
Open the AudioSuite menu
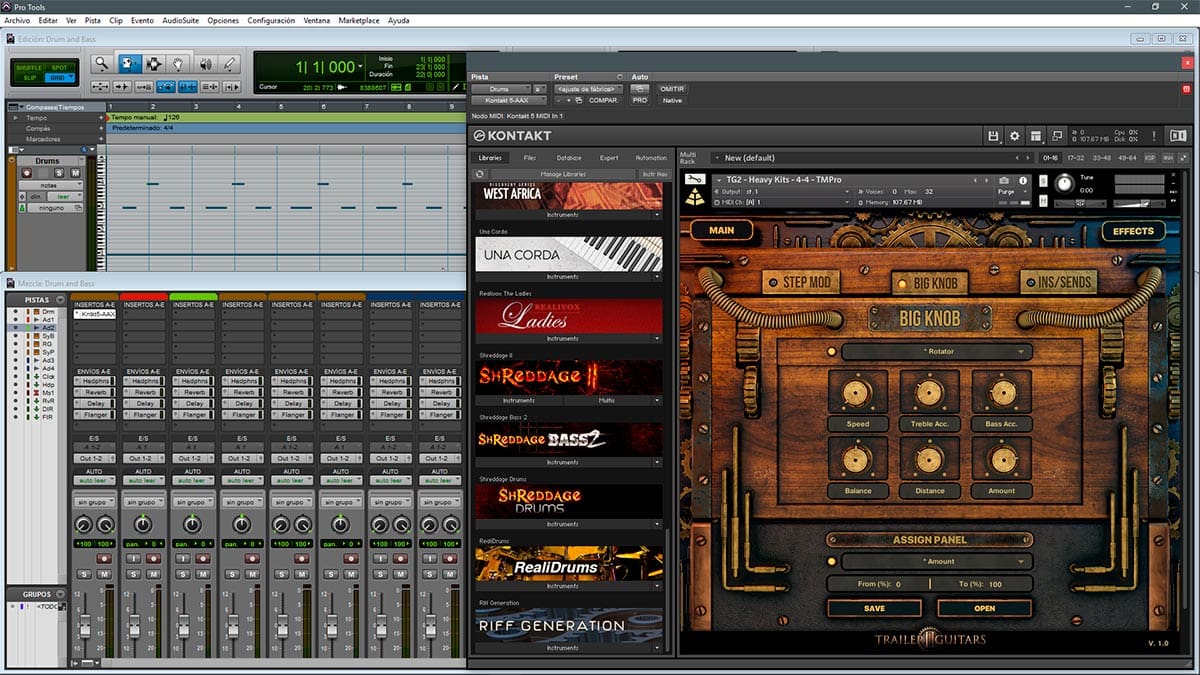click(181, 20)
